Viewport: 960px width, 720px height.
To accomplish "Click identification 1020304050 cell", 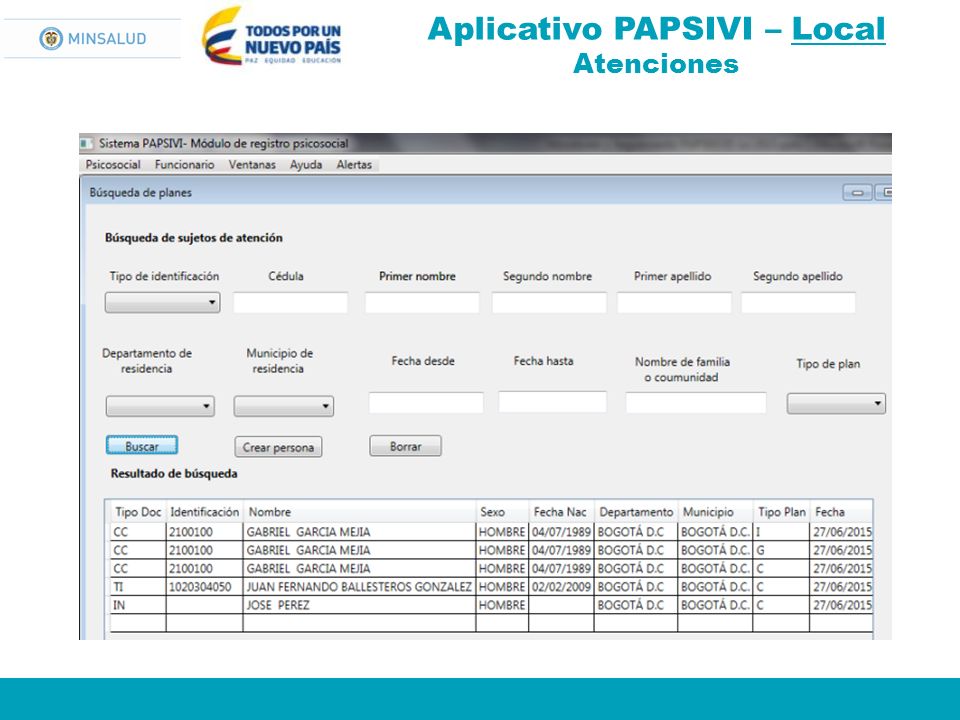I will 204,587.
